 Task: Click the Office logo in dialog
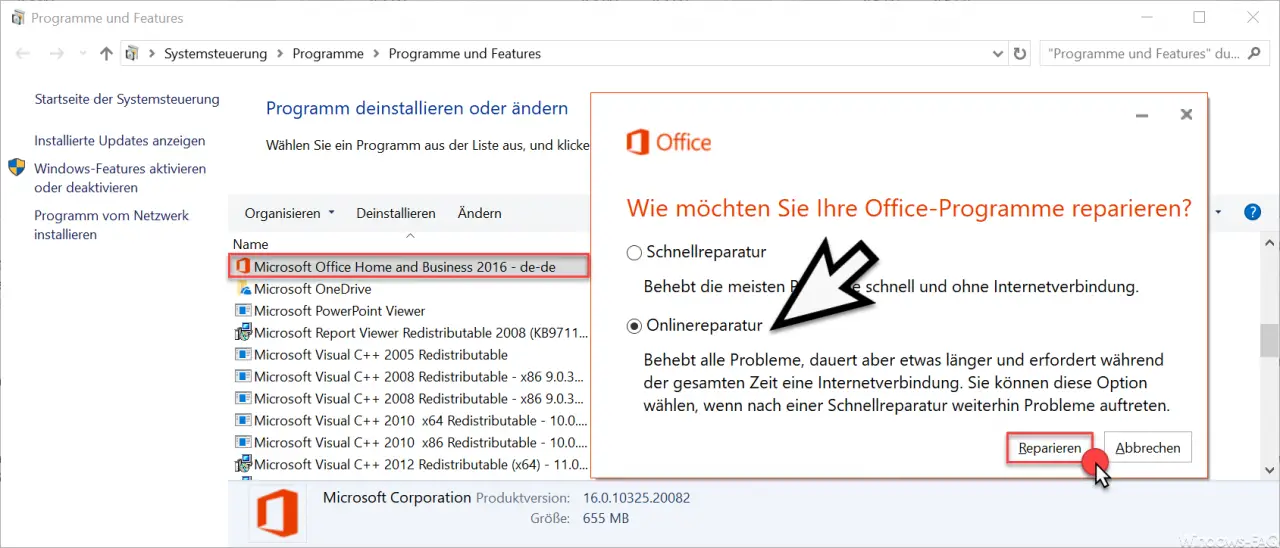(x=668, y=142)
